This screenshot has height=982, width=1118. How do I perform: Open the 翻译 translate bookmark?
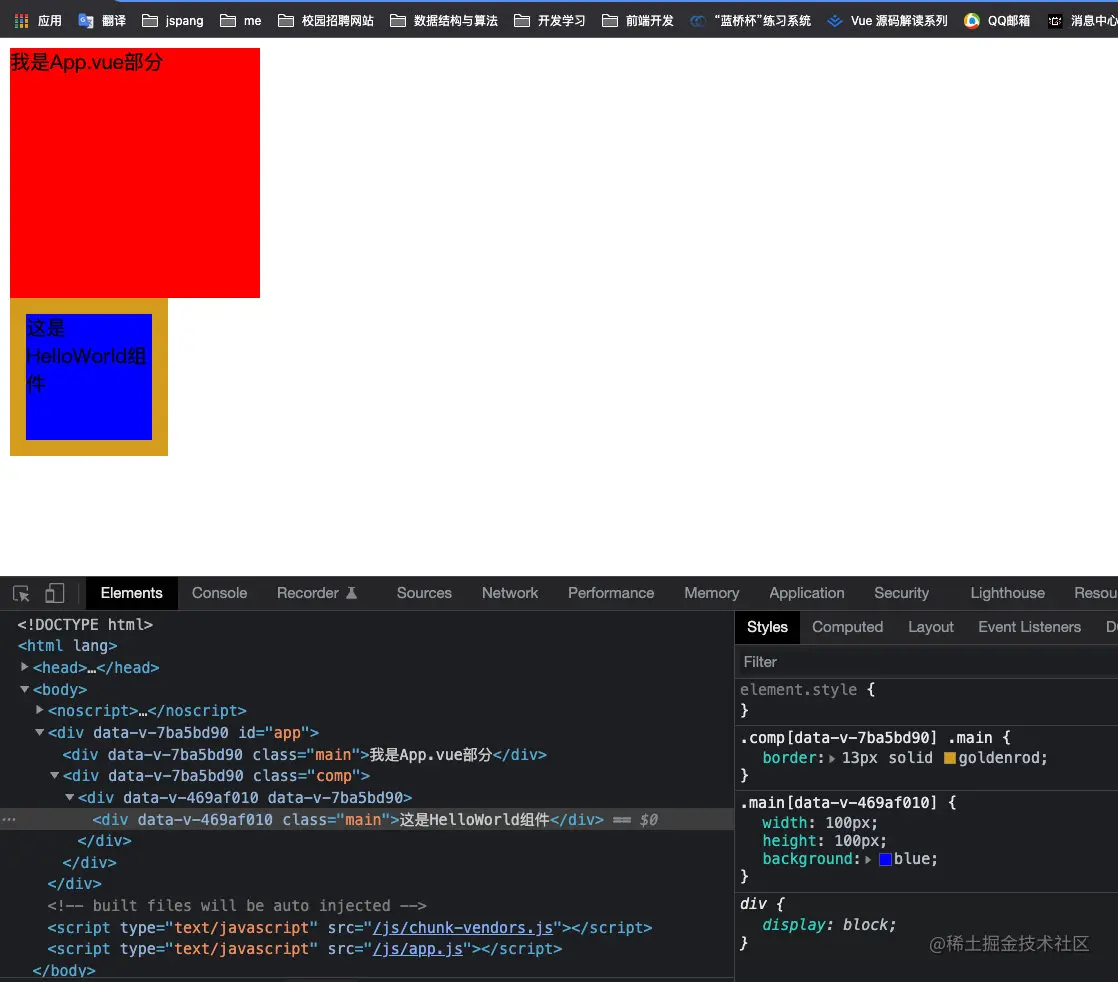[x=102, y=21]
